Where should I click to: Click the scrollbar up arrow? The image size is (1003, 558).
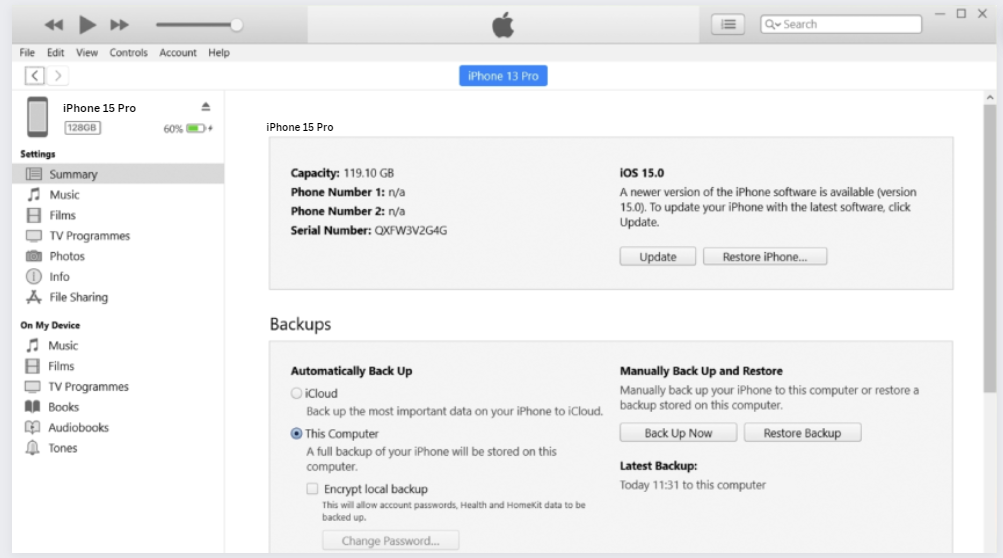tap(990, 97)
